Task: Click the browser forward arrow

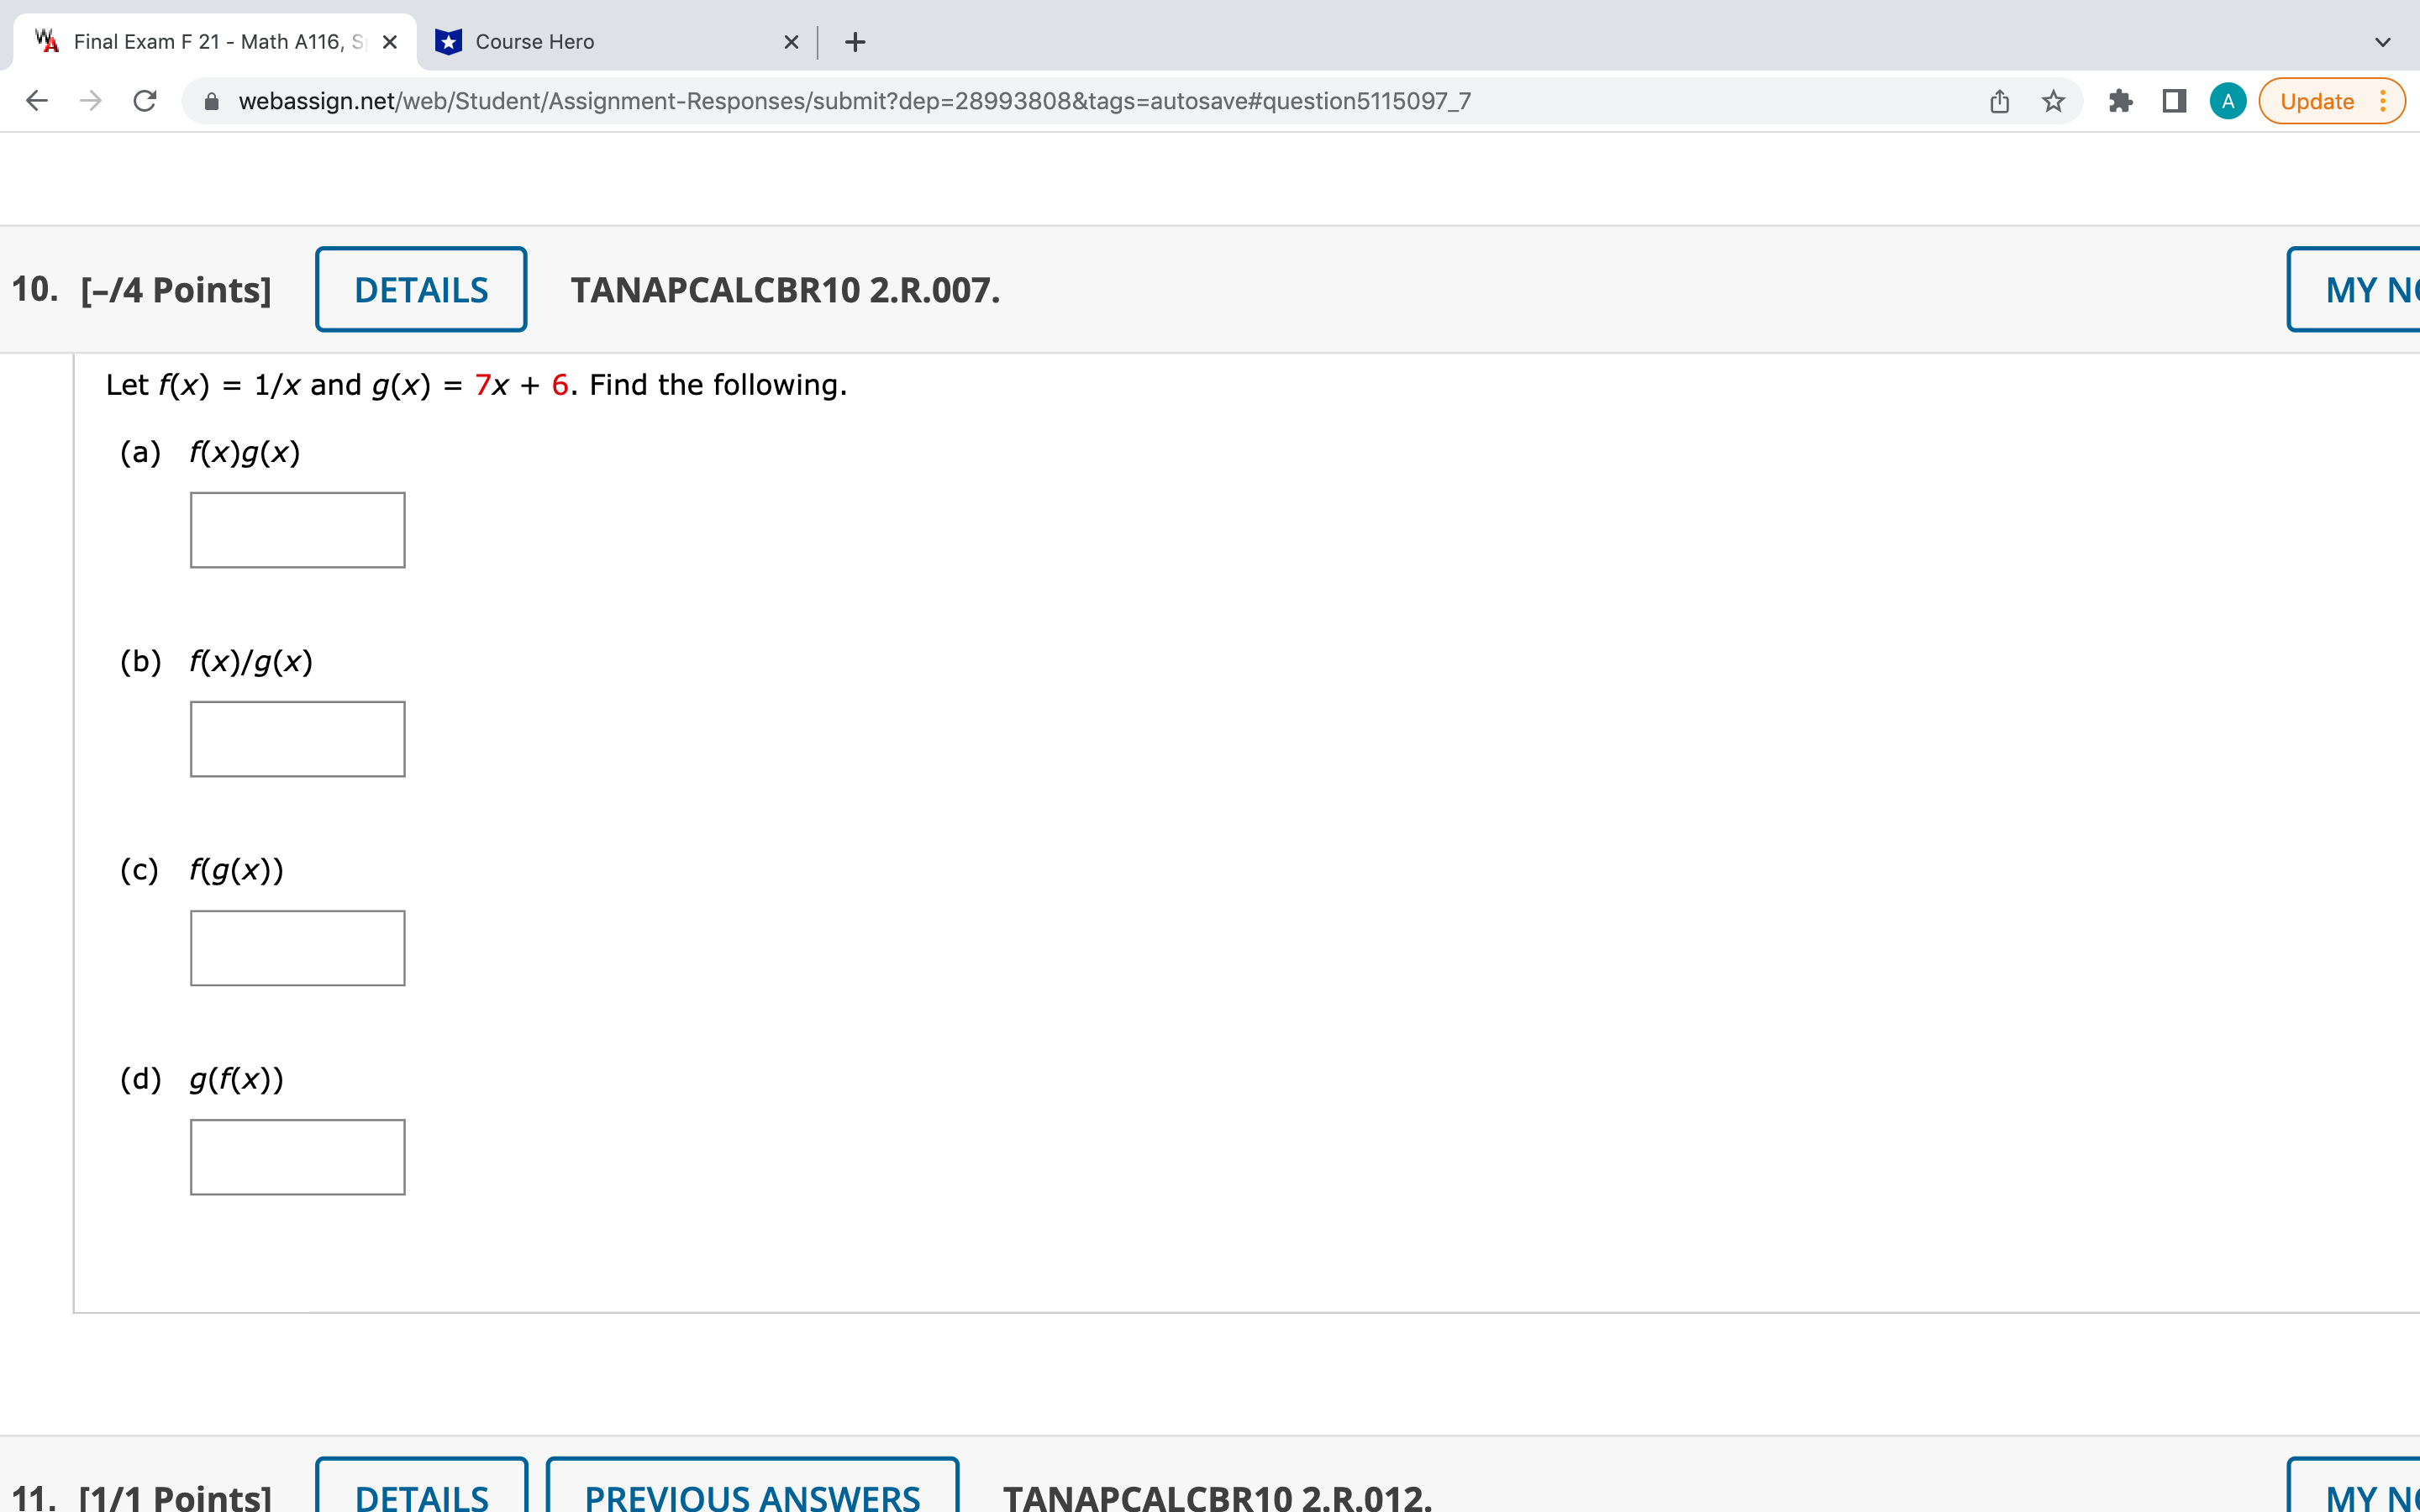Action: pos(91,101)
